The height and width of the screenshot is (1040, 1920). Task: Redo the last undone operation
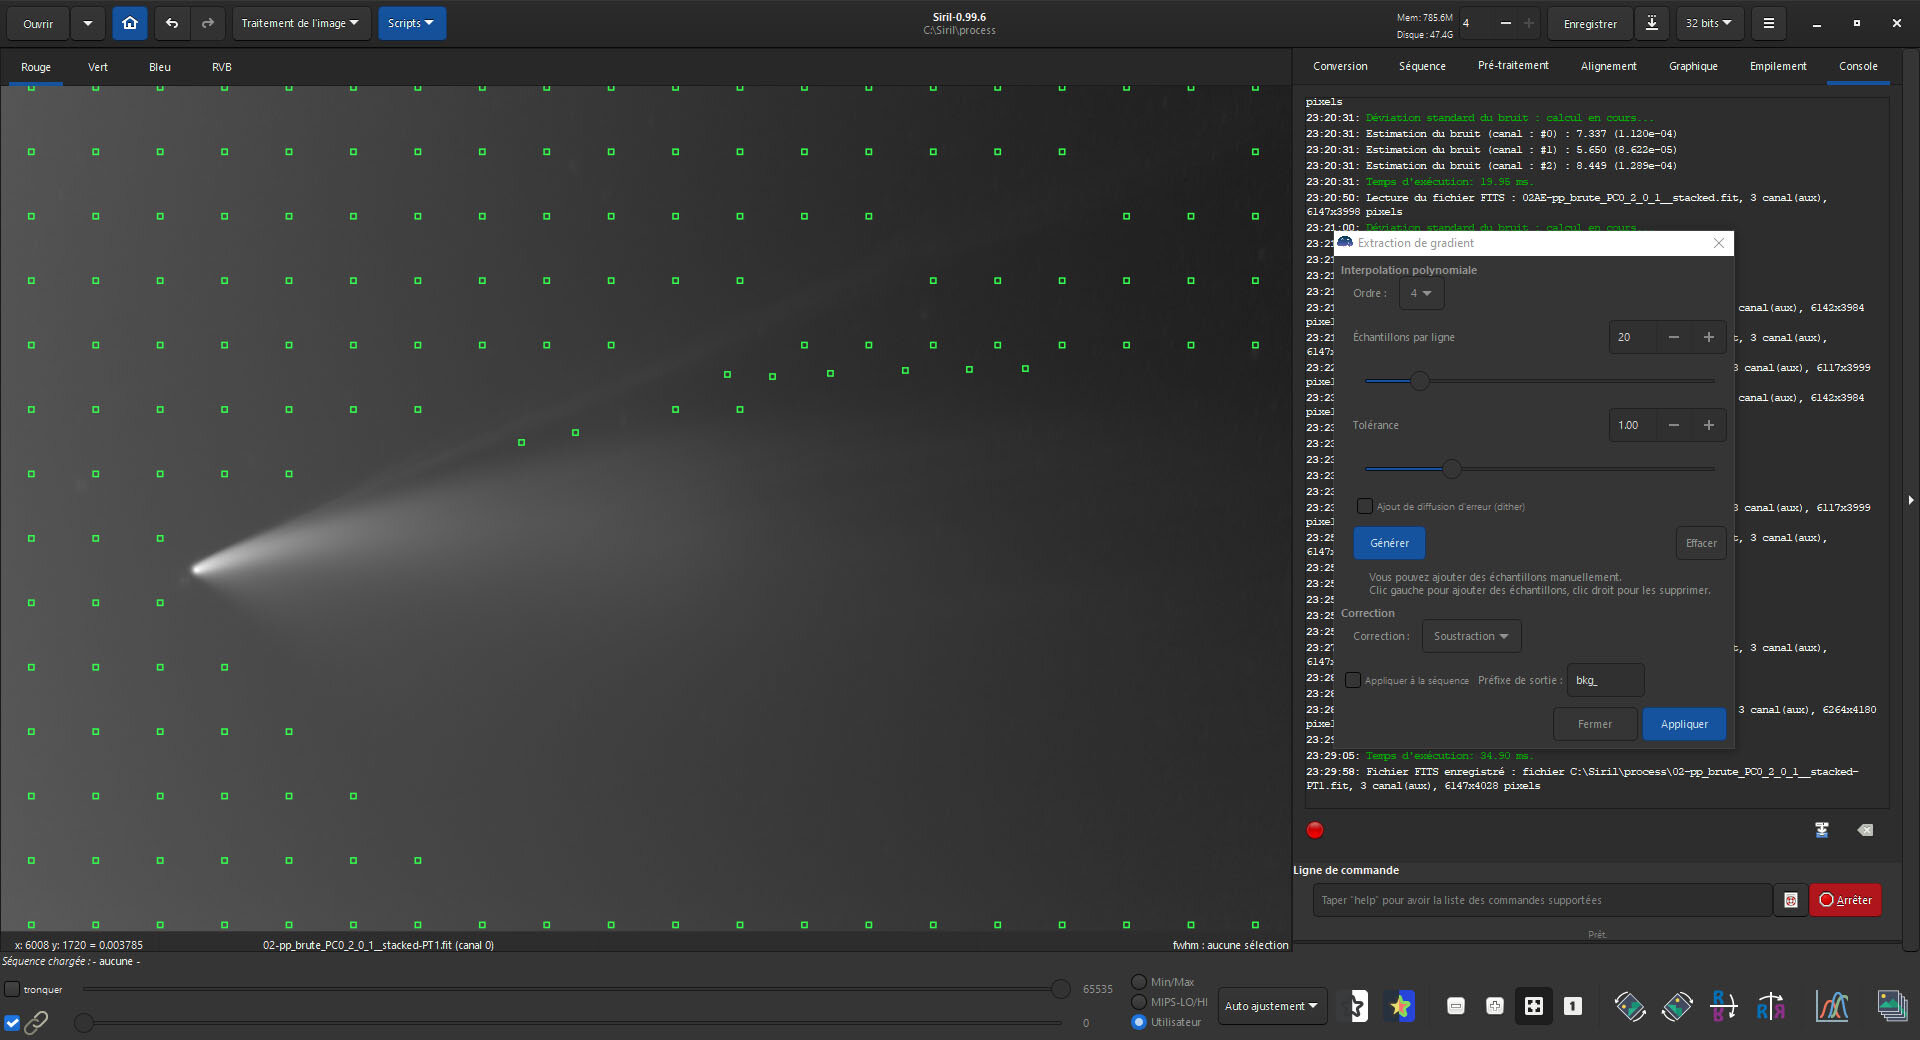208,23
